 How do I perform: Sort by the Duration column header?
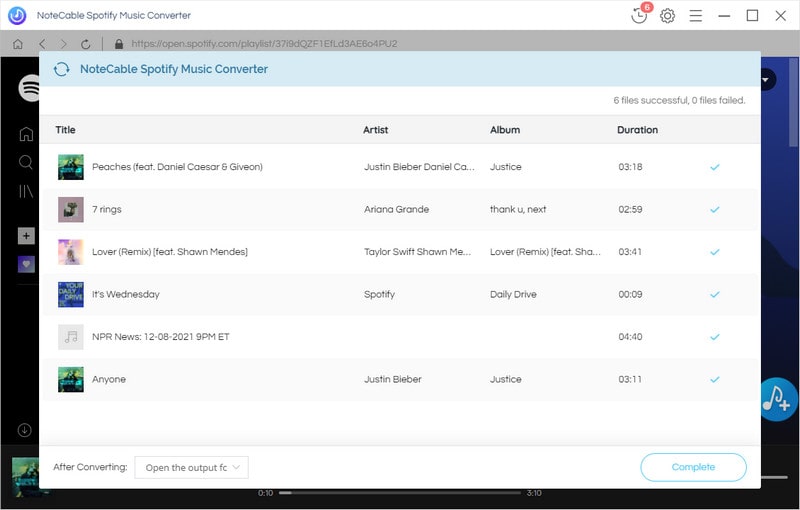pos(637,130)
